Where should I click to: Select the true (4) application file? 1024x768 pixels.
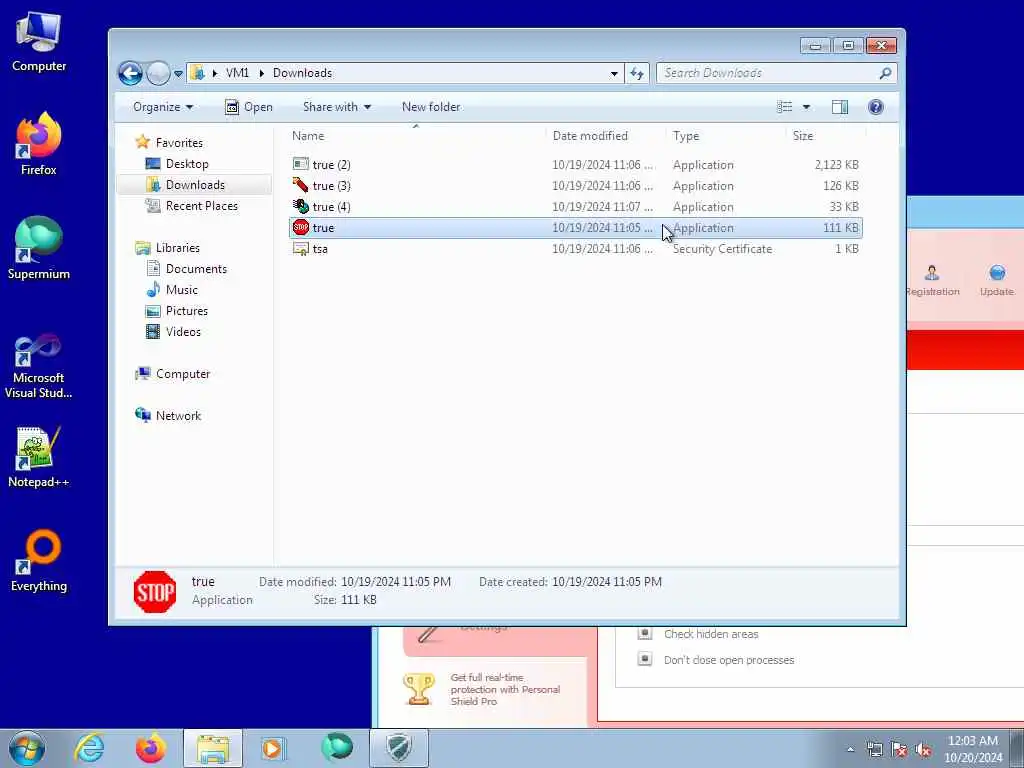tap(575, 206)
